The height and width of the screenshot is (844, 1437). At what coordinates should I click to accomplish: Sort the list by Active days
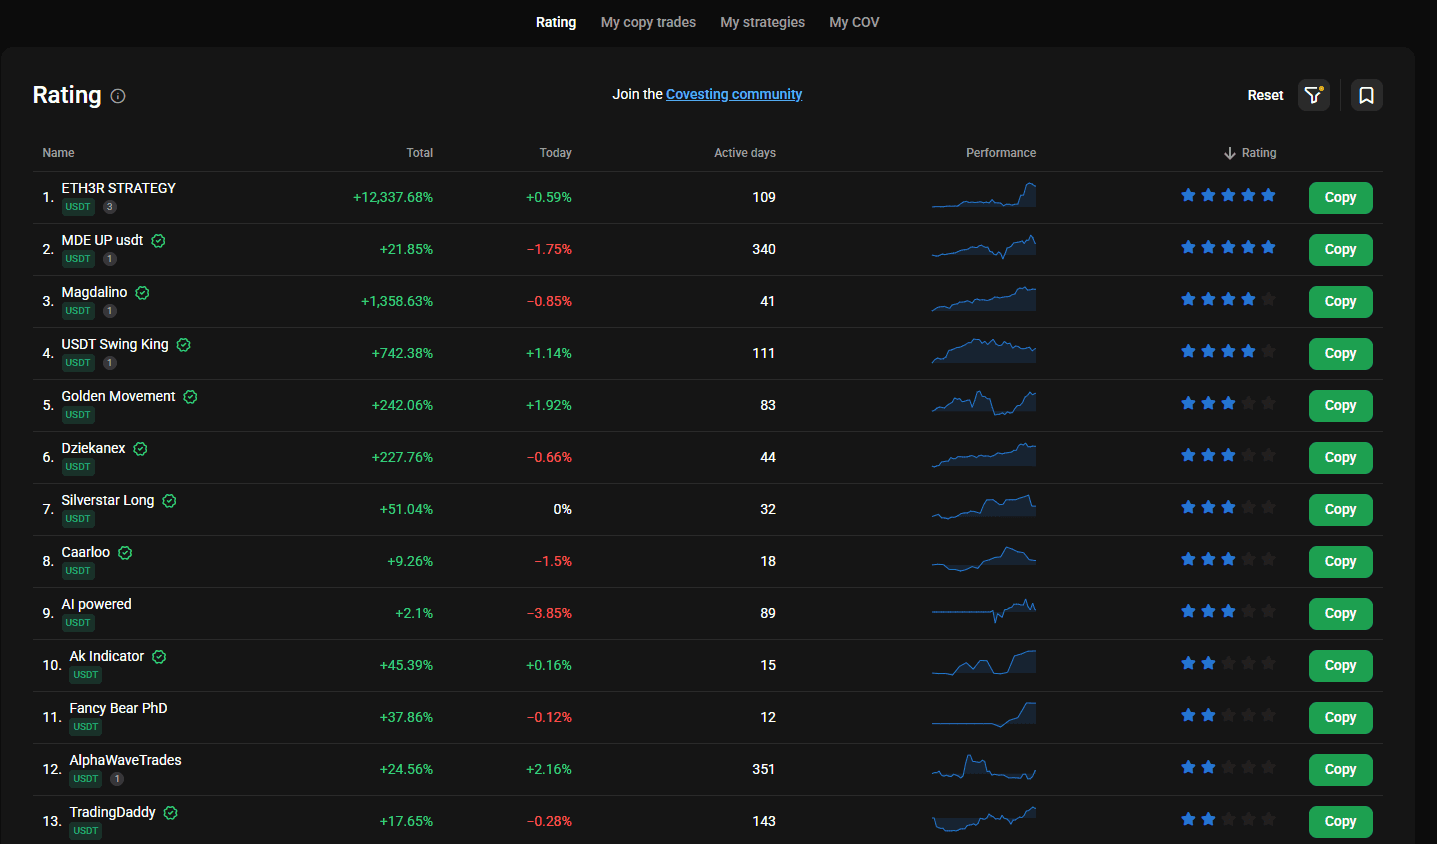coord(745,153)
